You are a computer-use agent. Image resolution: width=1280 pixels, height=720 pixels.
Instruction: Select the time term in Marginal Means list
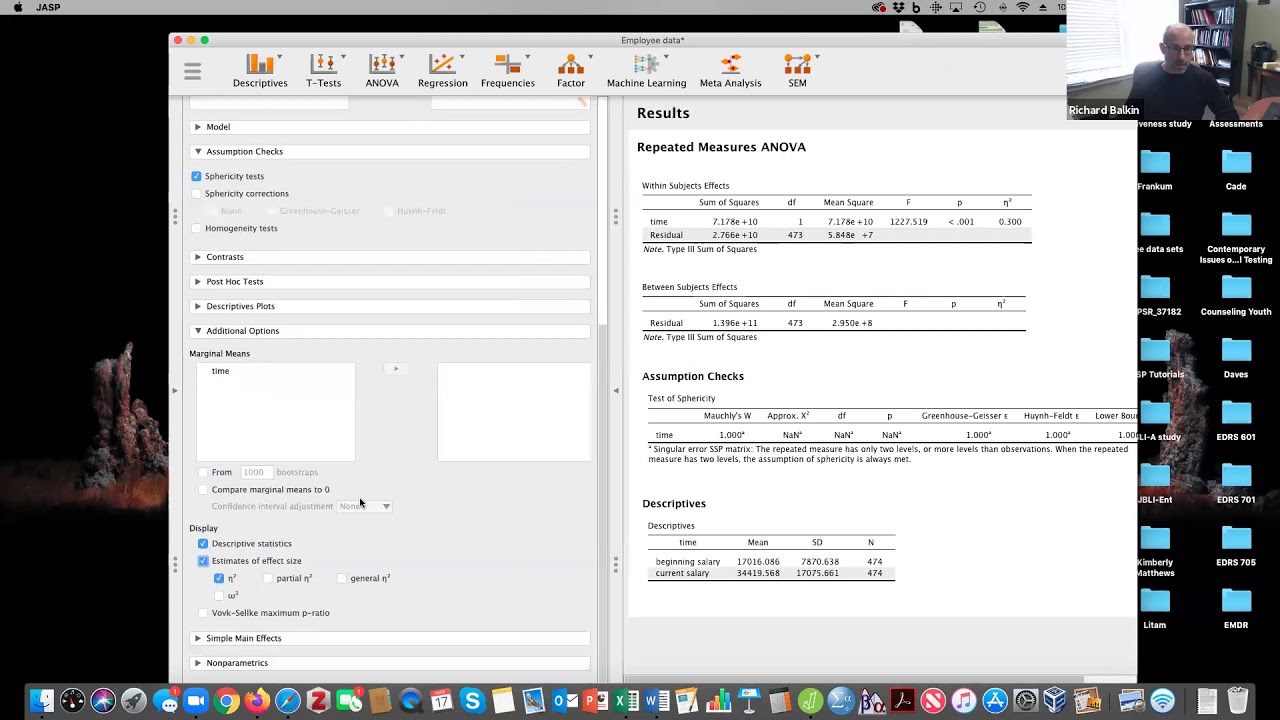[x=220, y=371]
